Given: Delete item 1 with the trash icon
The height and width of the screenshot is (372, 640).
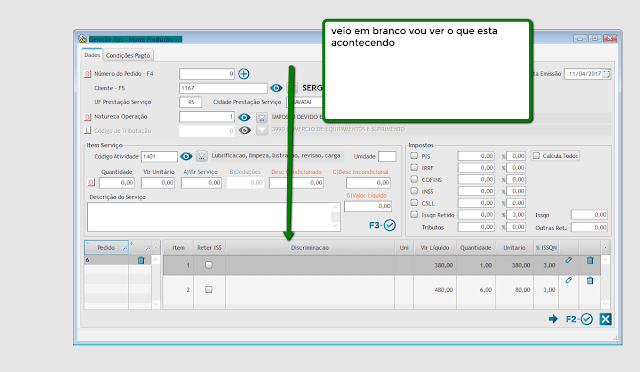Looking at the screenshot, I should 590,260.
